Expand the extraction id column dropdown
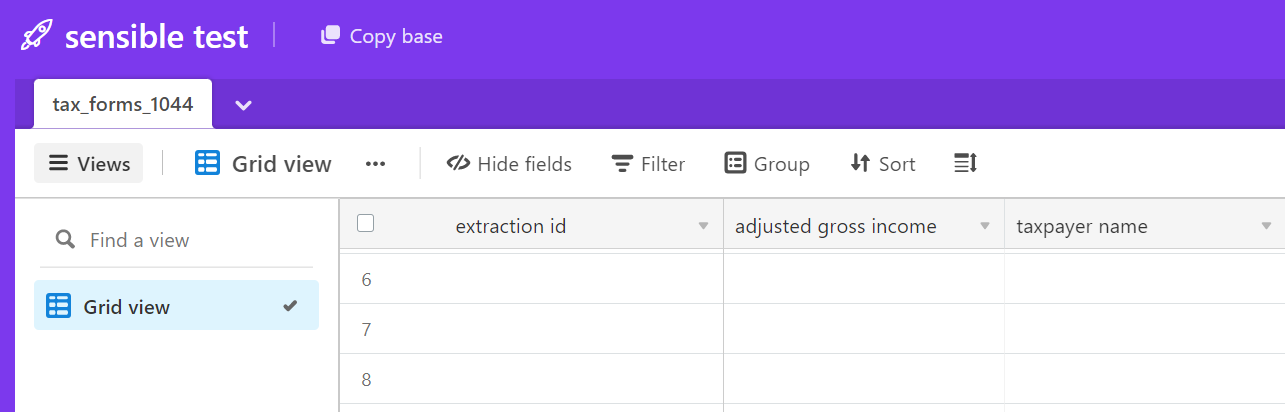1285x412 pixels. (x=703, y=226)
